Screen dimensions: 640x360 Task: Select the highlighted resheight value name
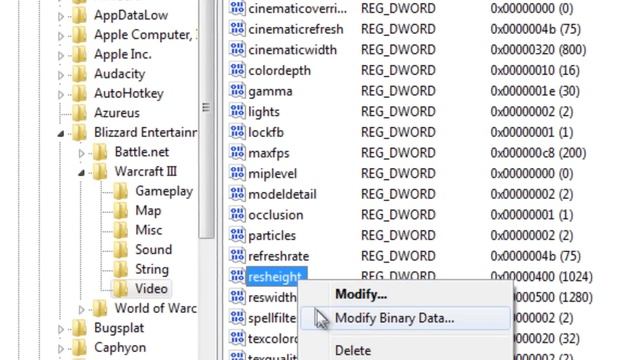[x=276, y=277]
